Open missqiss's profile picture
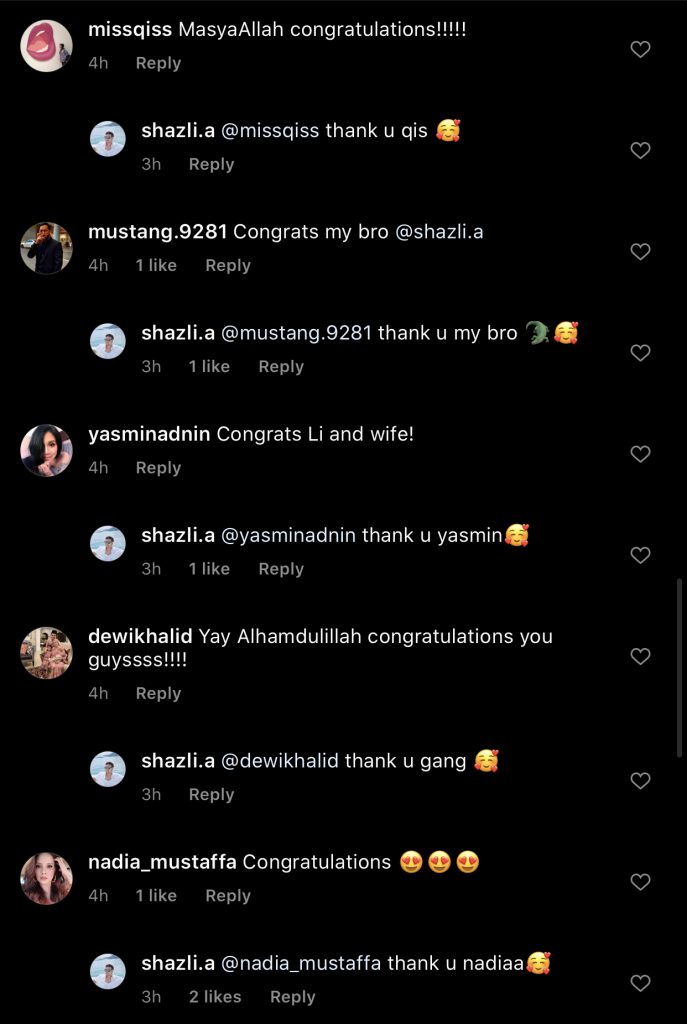Viewport: 687px width, 1024px height. click(46, 45)
